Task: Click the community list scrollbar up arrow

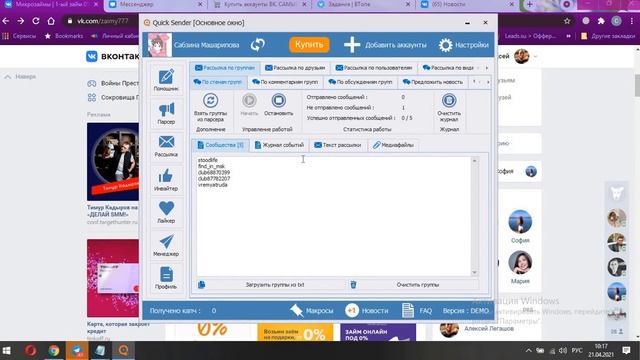Action: point(474,161)
